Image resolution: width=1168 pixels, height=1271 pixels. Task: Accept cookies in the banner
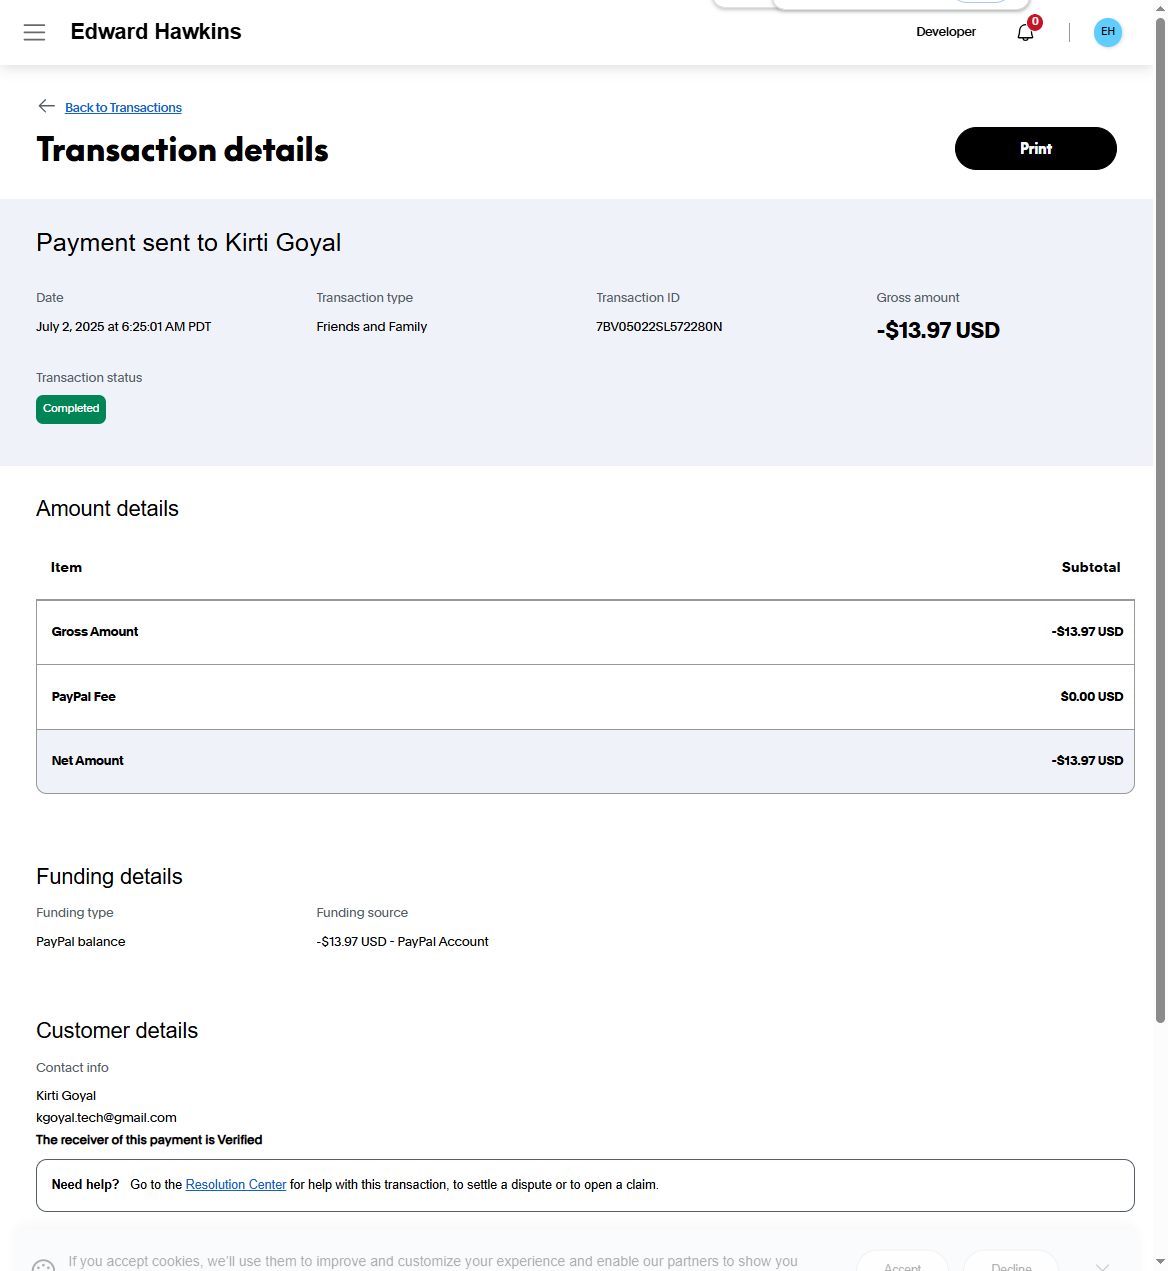[902, 1265]
